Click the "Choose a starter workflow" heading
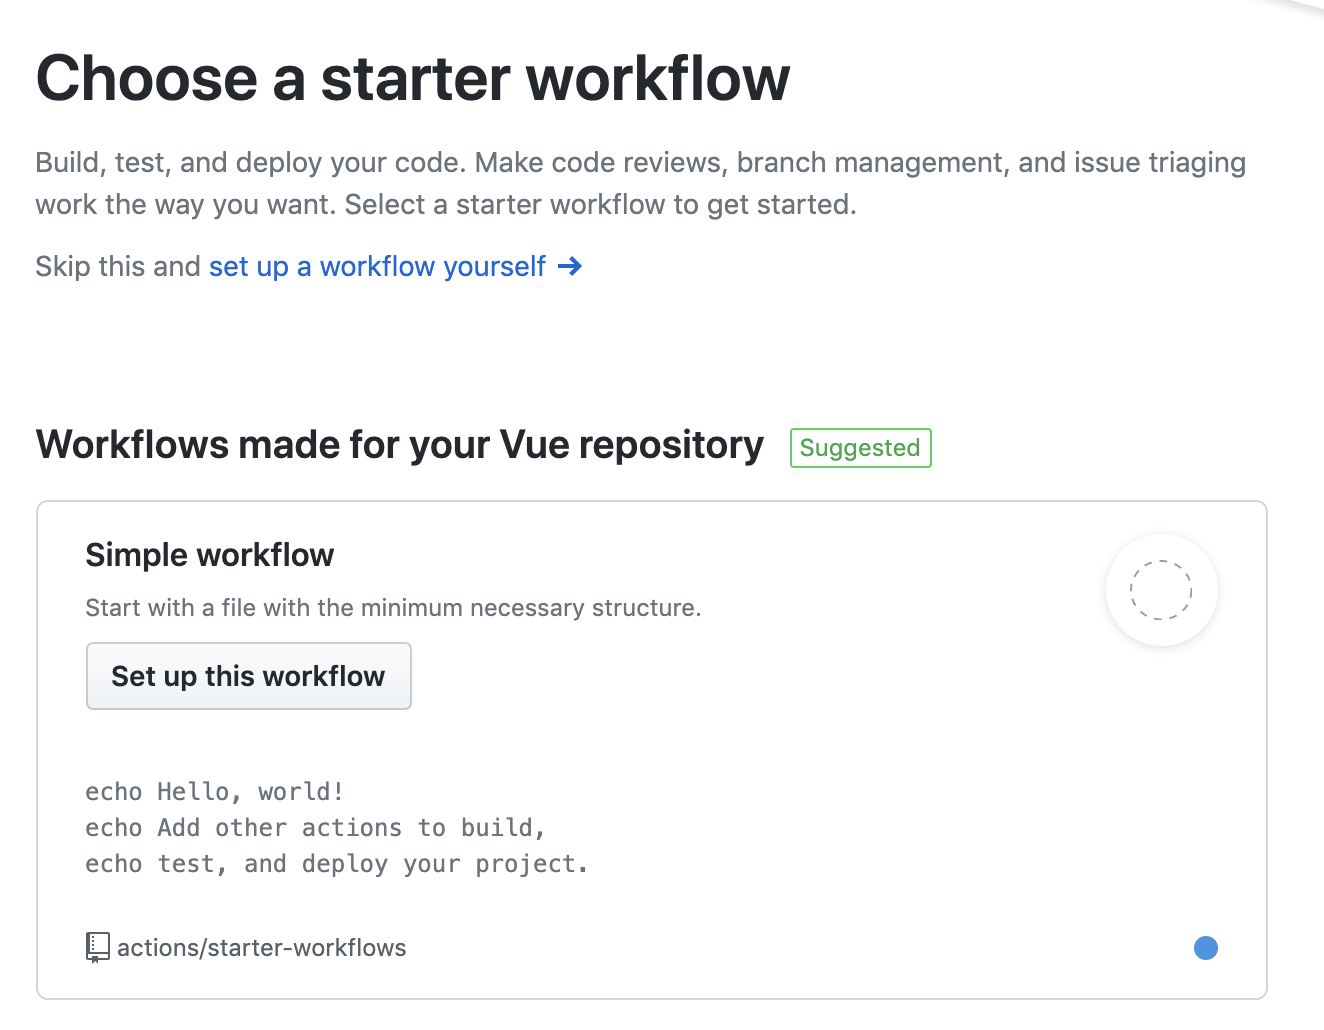 pos(413,78)
